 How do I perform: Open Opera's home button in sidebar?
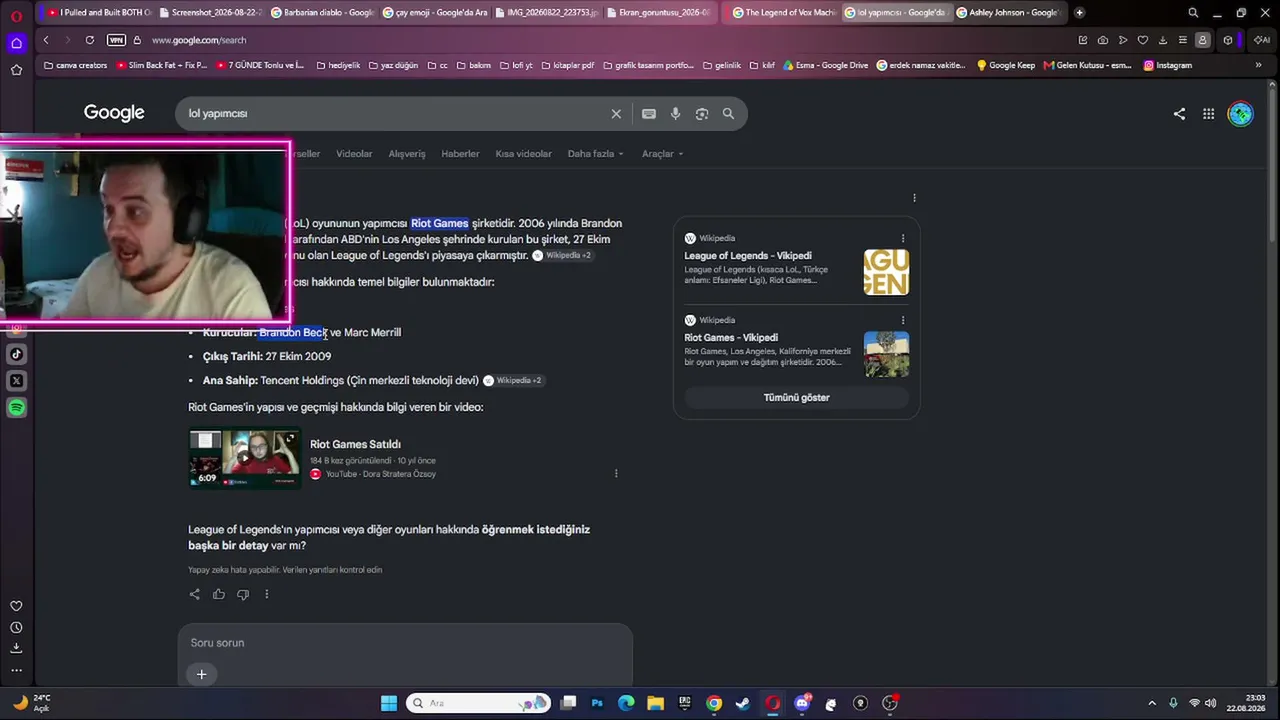[x=16, y=43]
